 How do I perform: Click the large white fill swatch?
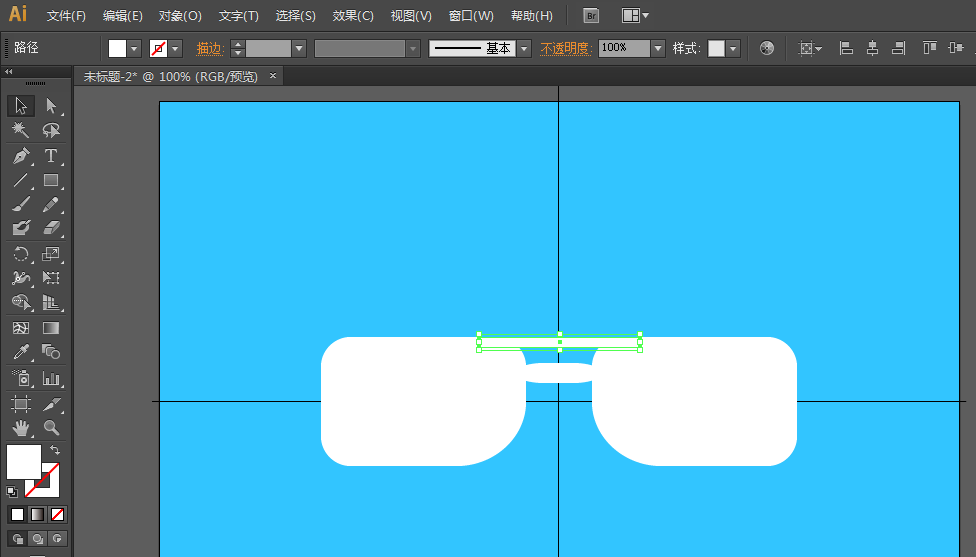pyautogui.click(x=22, y=461)
